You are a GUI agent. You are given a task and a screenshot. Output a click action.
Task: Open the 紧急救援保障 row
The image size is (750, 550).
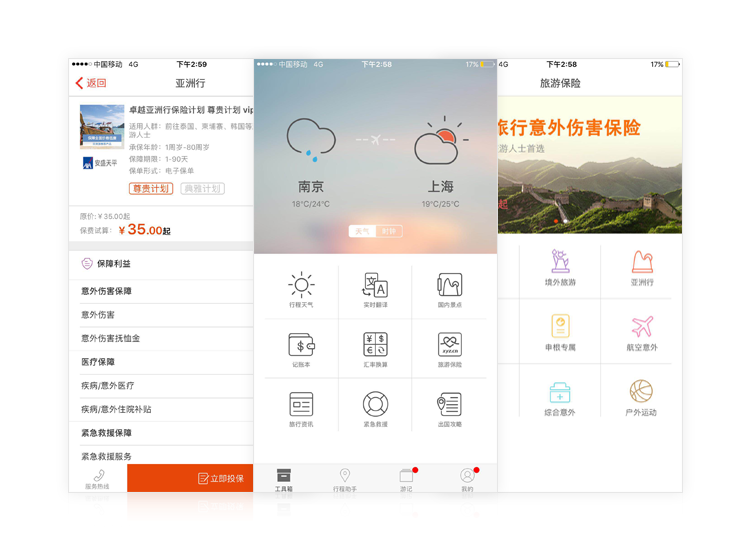click(161, 433)
